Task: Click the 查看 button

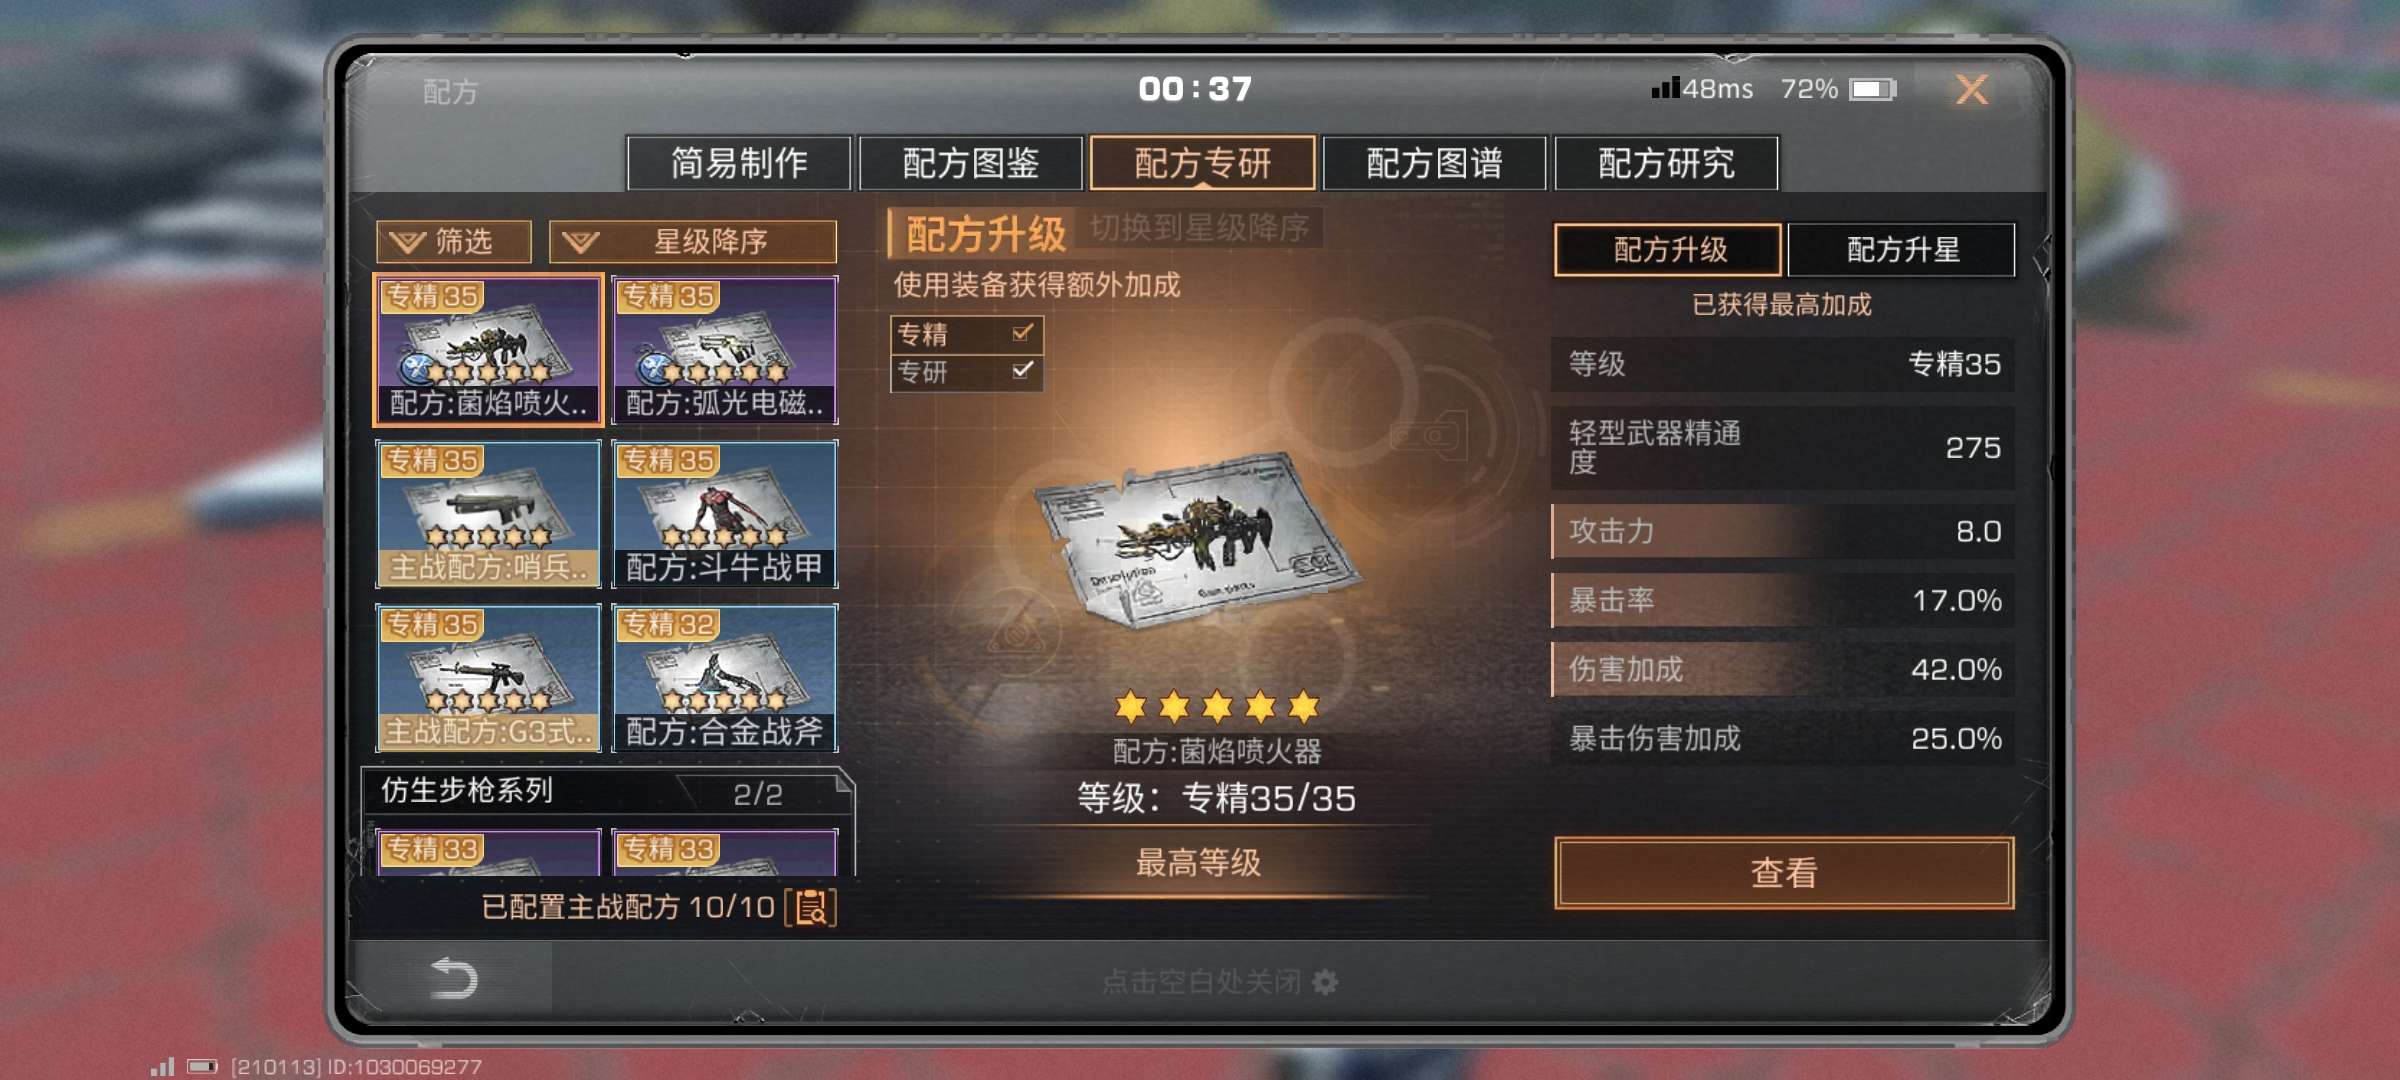Action: click(x=1784, y=873)
